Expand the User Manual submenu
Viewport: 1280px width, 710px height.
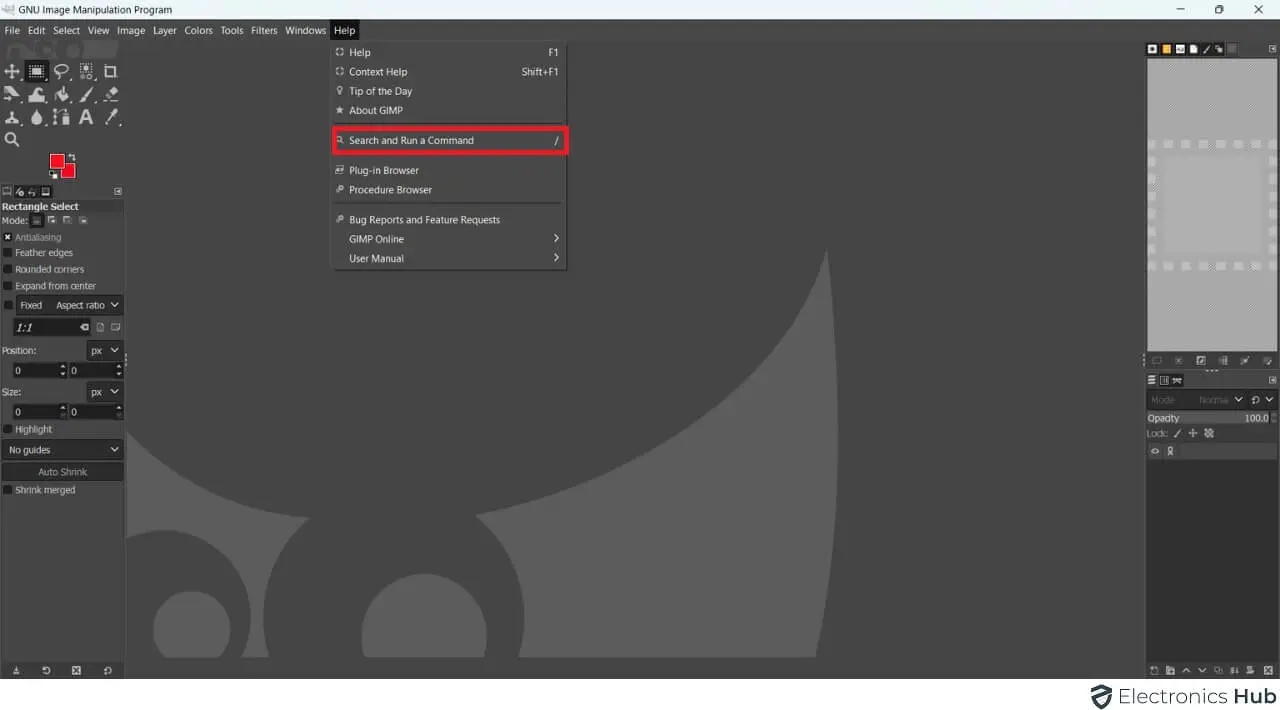(449, 258)
